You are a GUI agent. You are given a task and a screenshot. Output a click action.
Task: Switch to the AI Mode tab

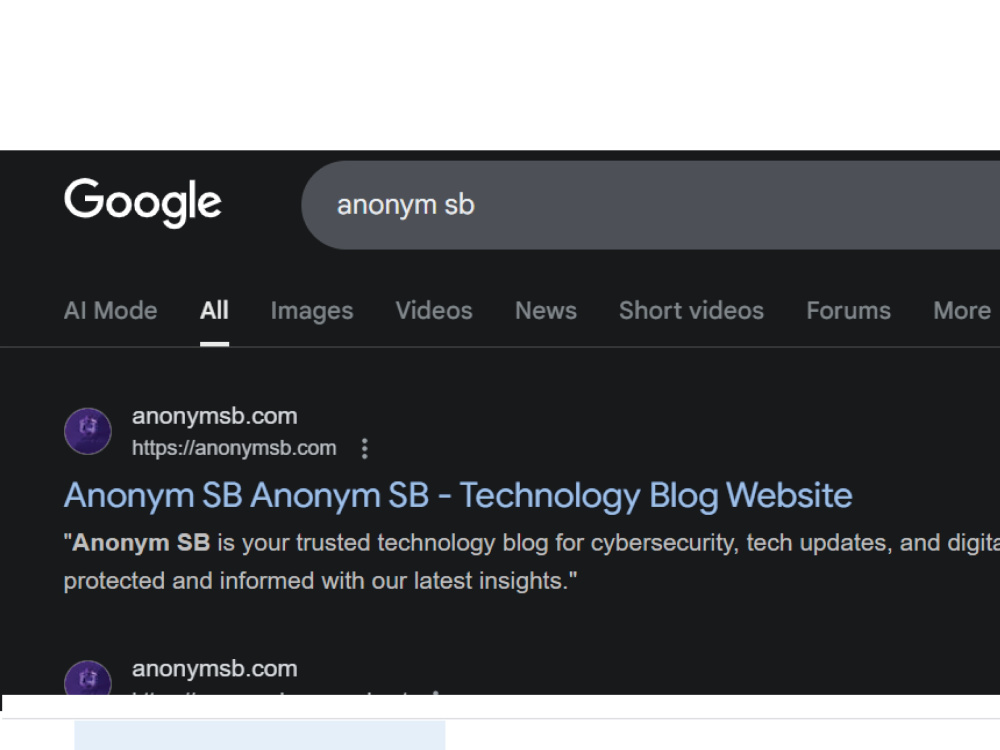pos(110,311)
